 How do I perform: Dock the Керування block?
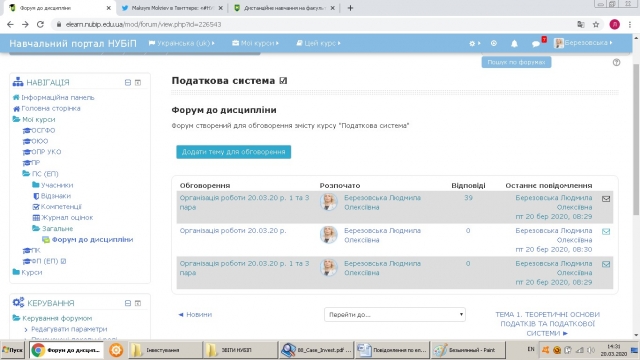pos(138,303)
